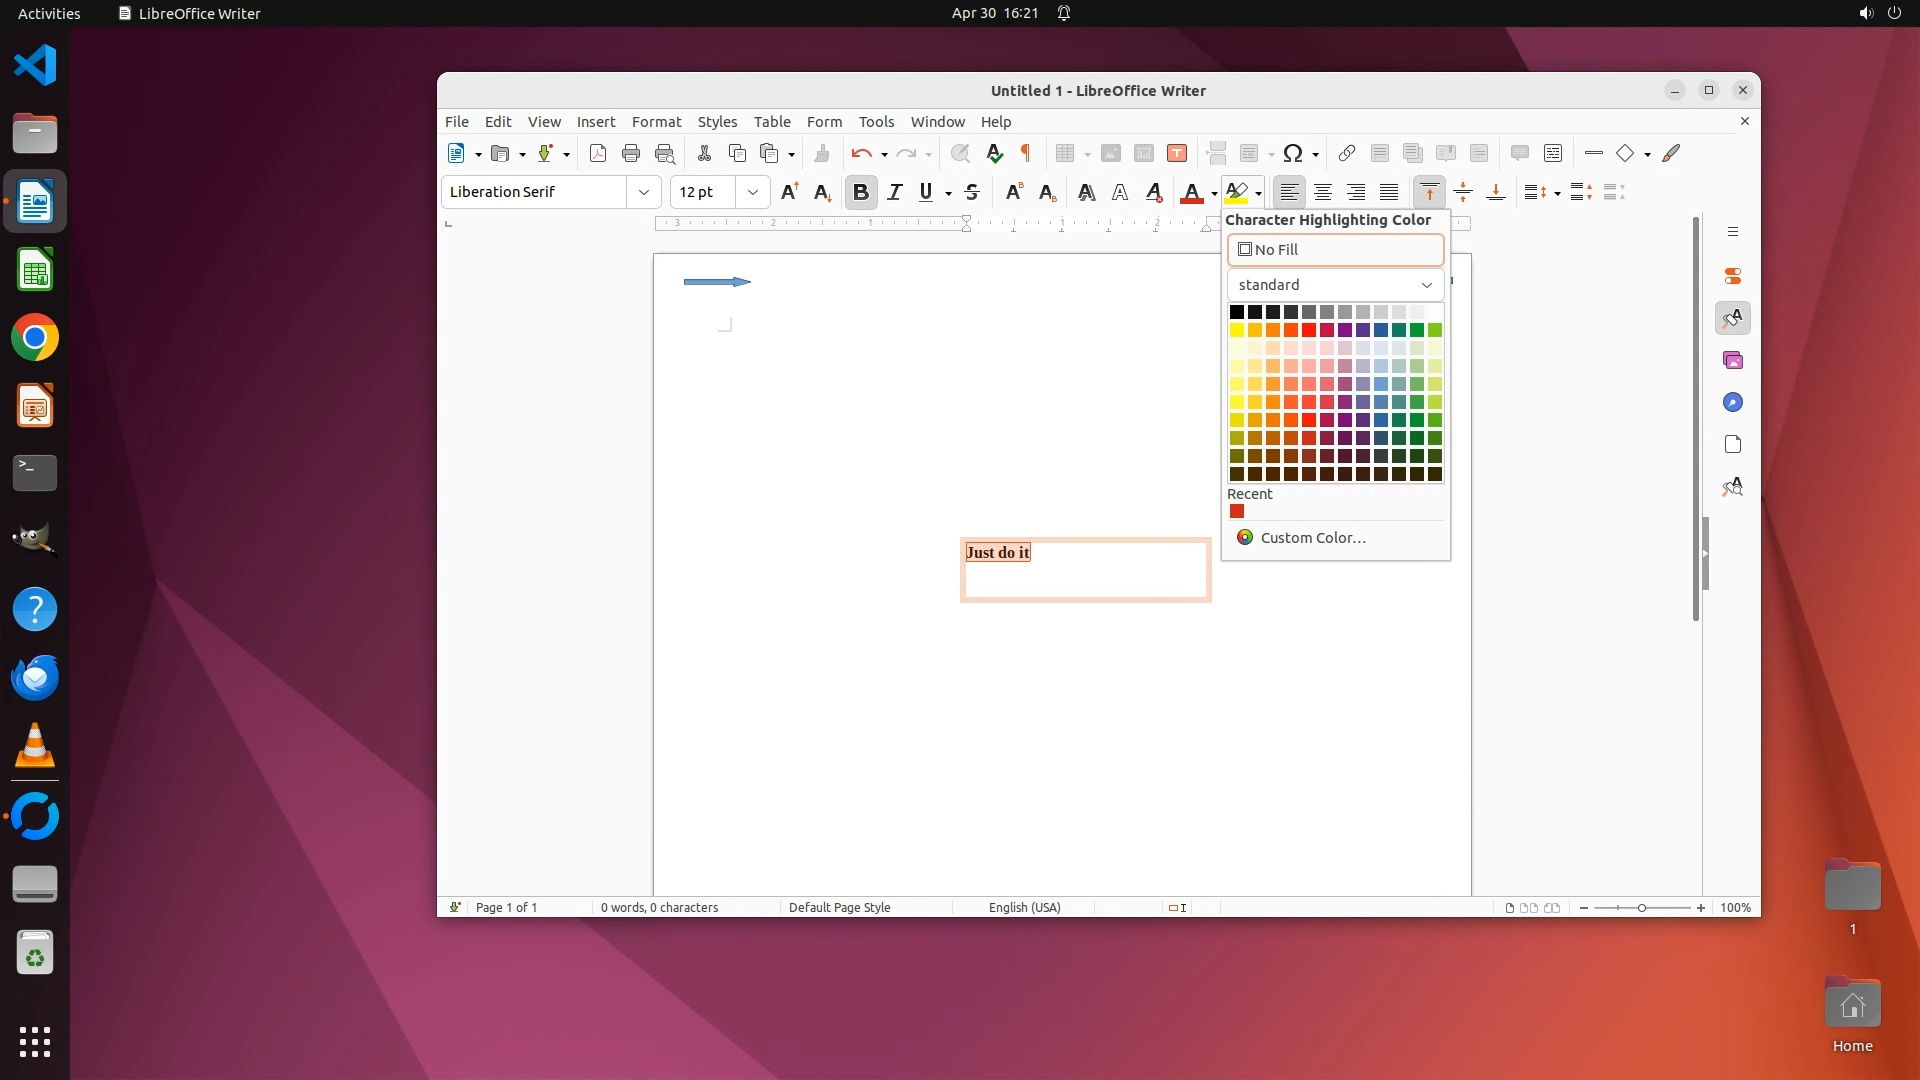The height and width of the screenshot is (1080, 1920).
Task: Toggle Italic formatting
Action: click(x=894, y=192)
